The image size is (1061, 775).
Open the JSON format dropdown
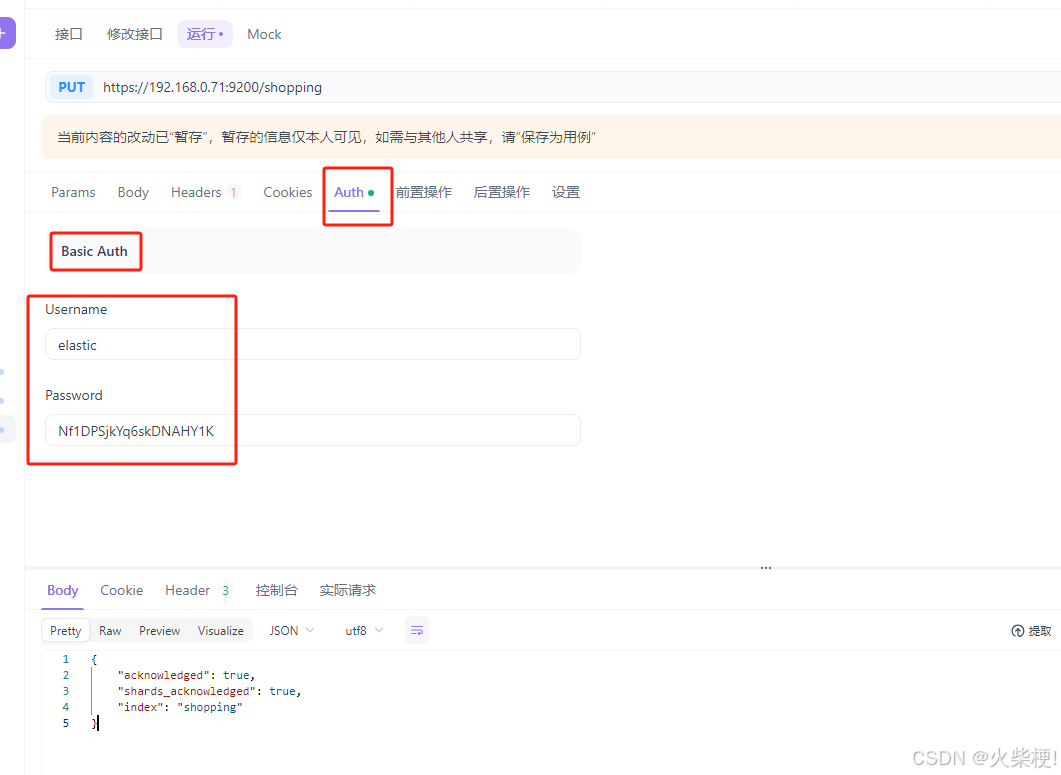click(292, 631)
